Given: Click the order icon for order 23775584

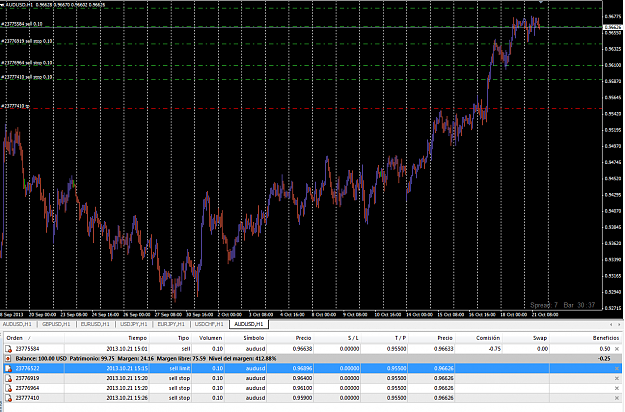Looking at the screenshot, I should click(8, 349).
